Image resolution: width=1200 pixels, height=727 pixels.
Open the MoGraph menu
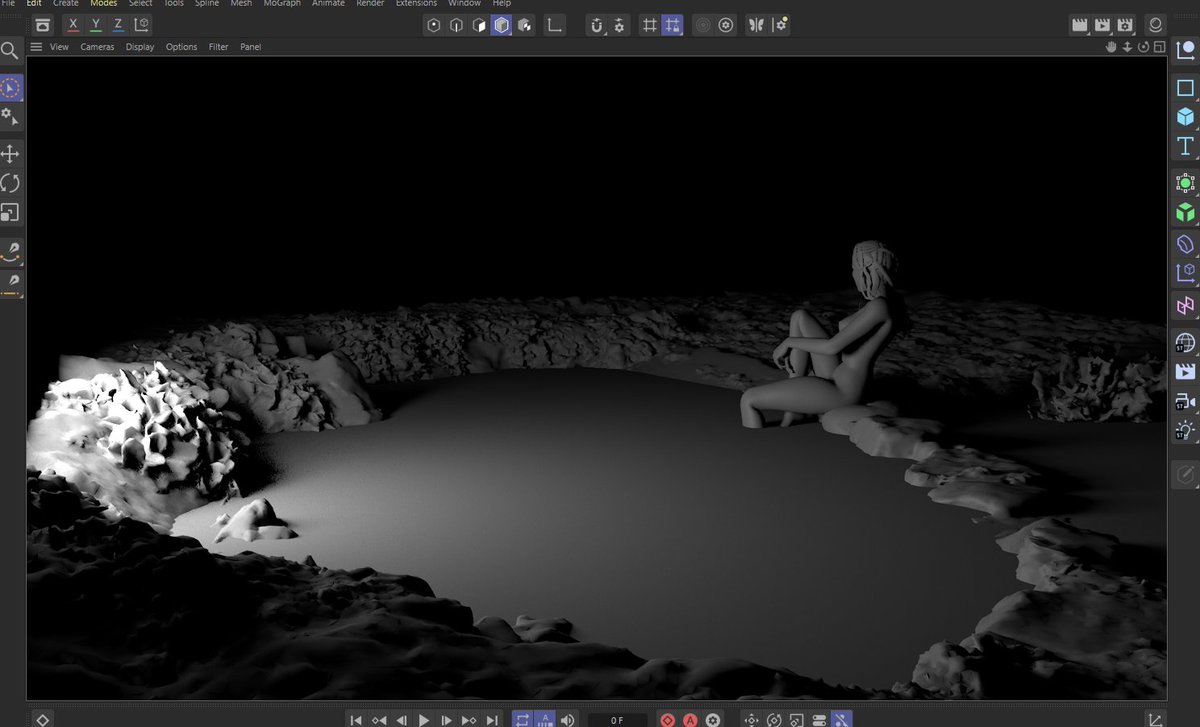coord(282,4)
